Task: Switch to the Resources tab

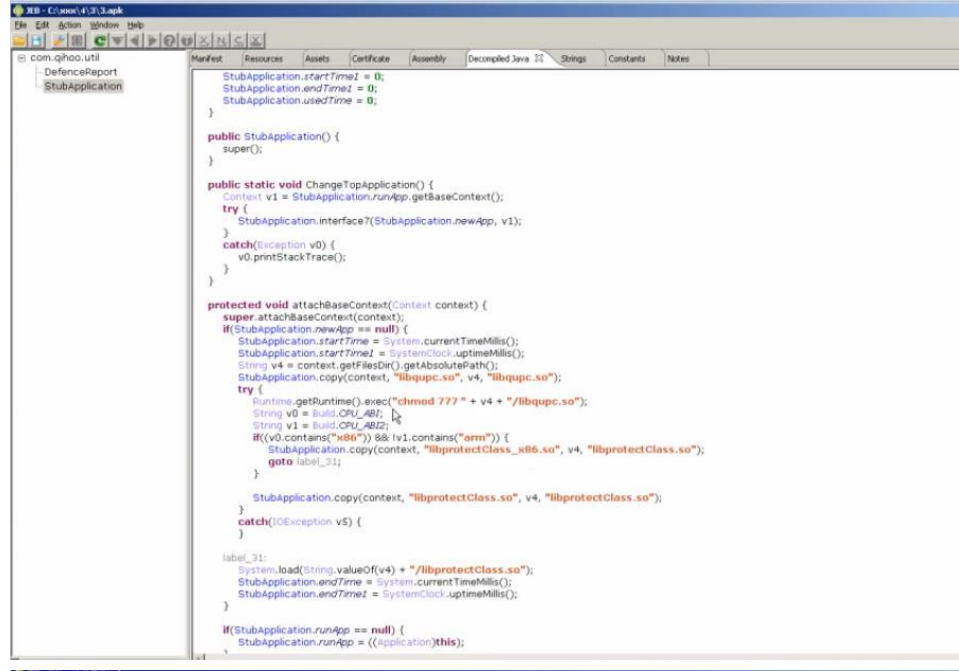Action: pos(263,59)
